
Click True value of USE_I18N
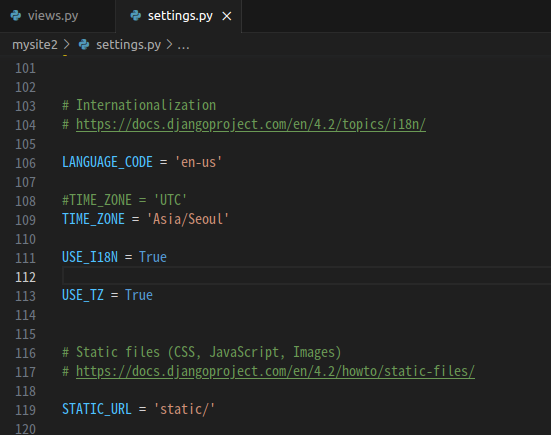tap(153, 257)
